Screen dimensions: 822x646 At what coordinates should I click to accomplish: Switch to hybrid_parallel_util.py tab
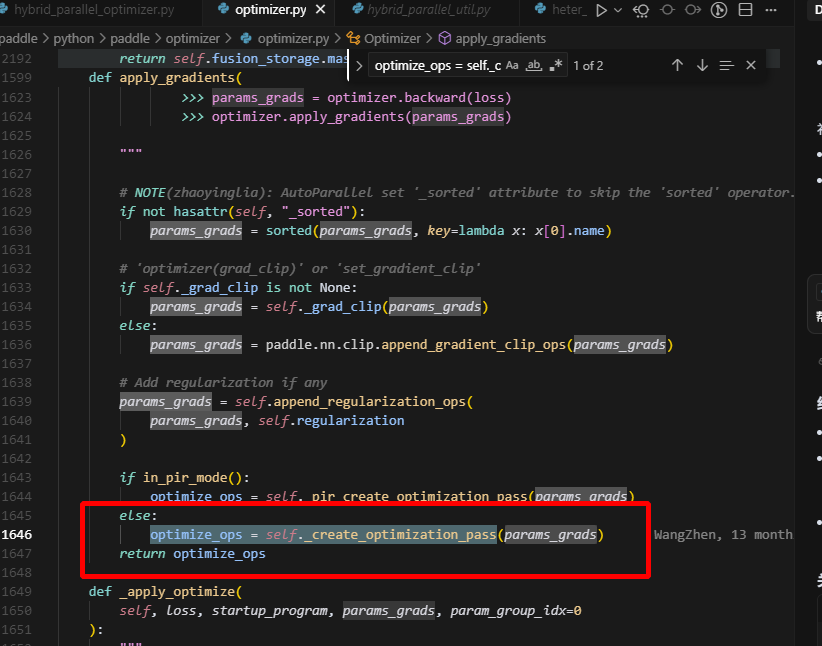pyautogui.click(x=429, y=11)
